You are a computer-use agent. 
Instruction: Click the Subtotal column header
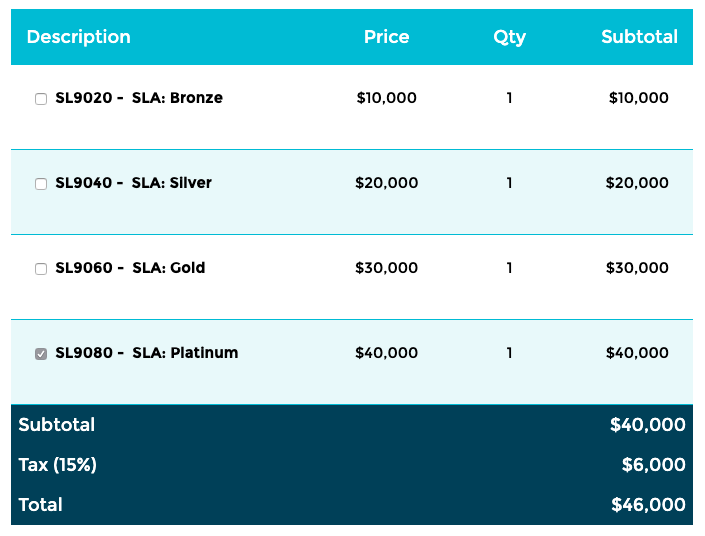(639, 37)
